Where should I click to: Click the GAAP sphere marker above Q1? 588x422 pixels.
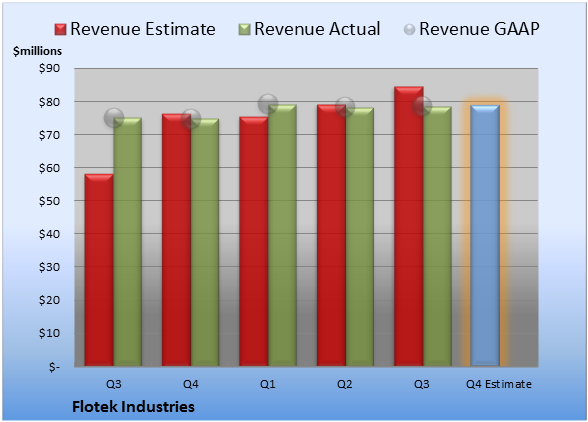pyautogui.click(x=268, y=104)
